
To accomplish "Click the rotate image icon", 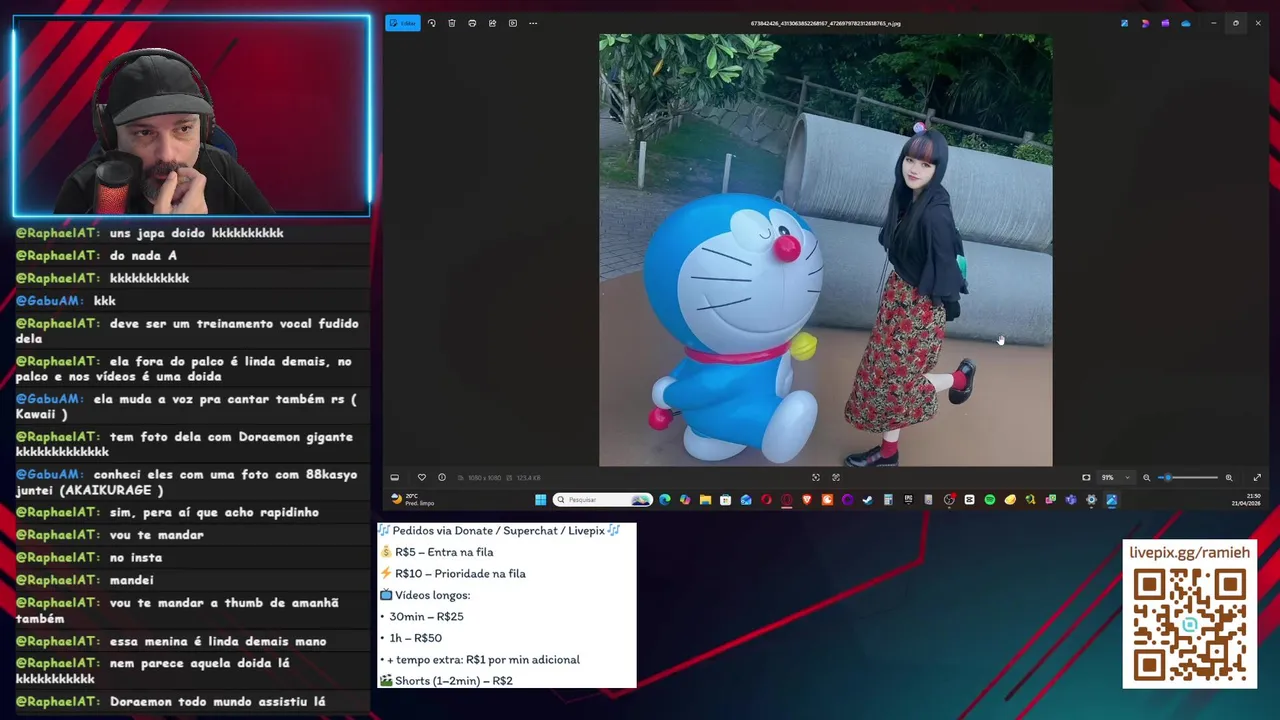I will 432,23.
